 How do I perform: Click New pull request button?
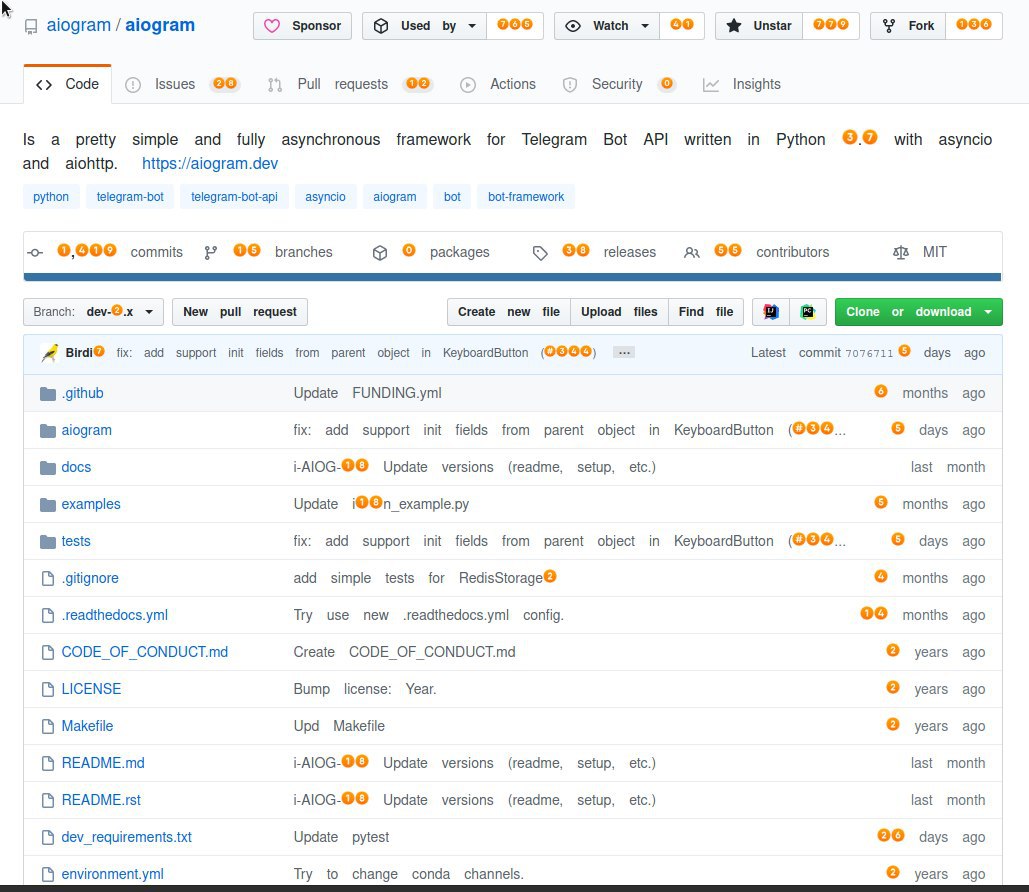240,312
